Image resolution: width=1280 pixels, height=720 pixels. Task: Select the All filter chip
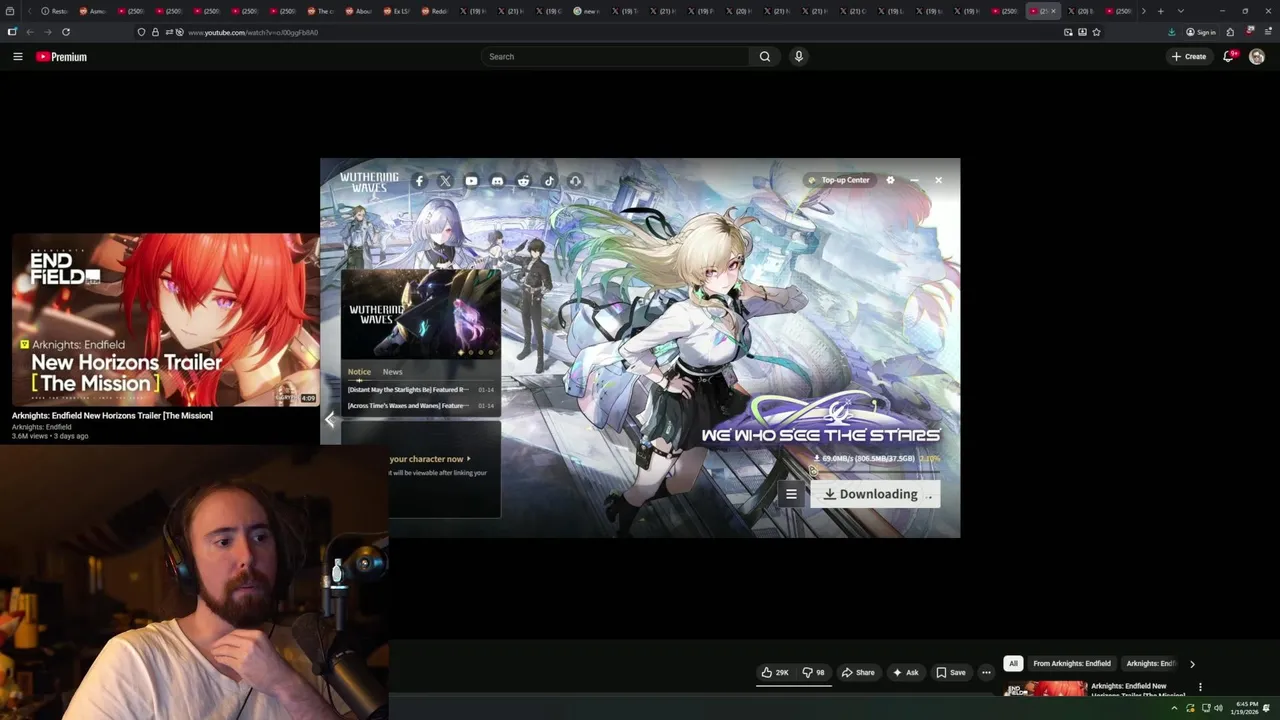pyautogui.click(x=1013, y=663)
